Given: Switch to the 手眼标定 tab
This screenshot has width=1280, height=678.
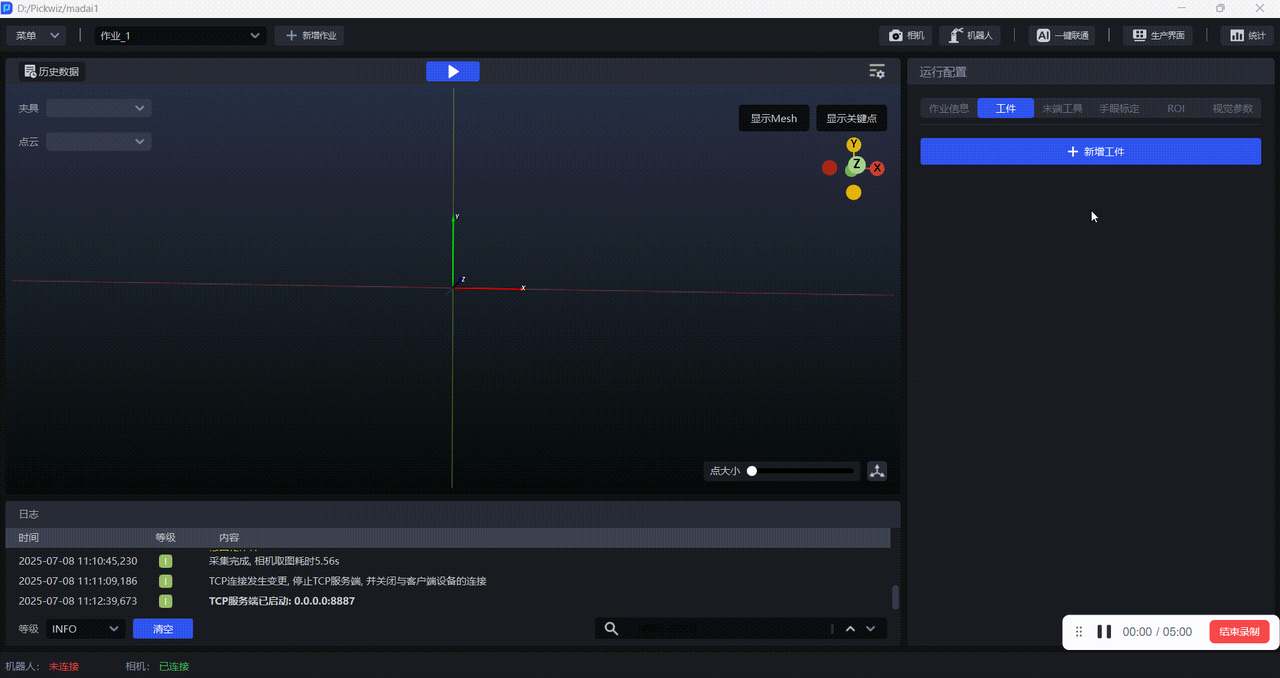Looking at the screenshot, I should (x=1119, y=108).
